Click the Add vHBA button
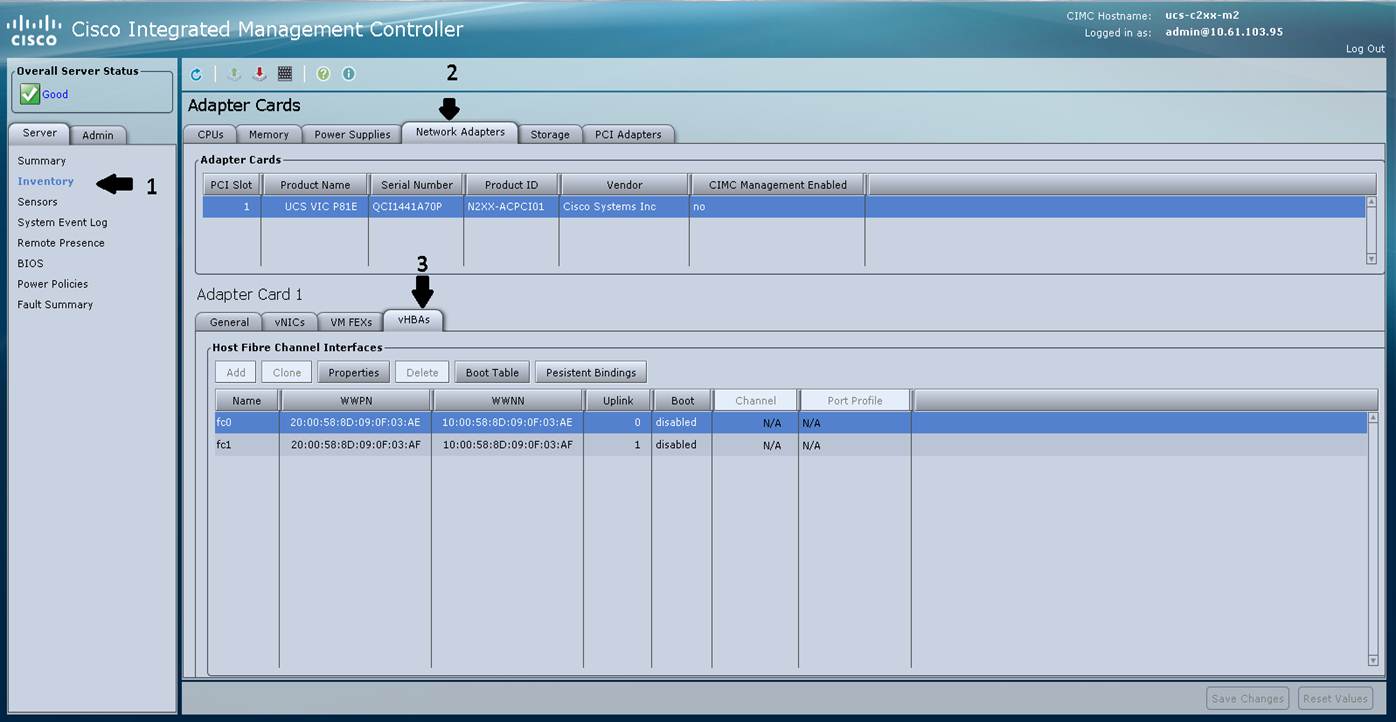Image resolution: width=1396 pixels, height=722 pixels. pos(236,372)
